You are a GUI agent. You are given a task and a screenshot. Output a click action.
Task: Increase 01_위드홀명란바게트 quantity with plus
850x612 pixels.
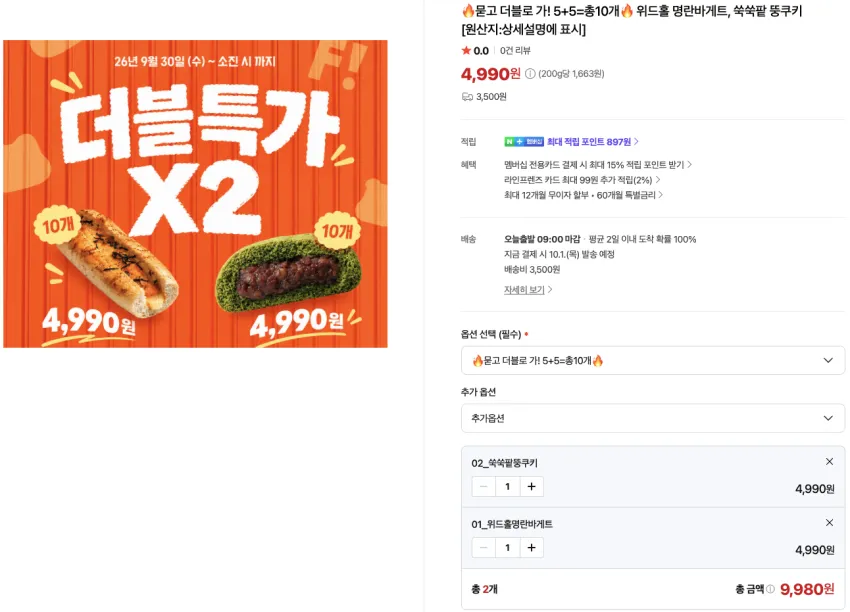point(532,547)
